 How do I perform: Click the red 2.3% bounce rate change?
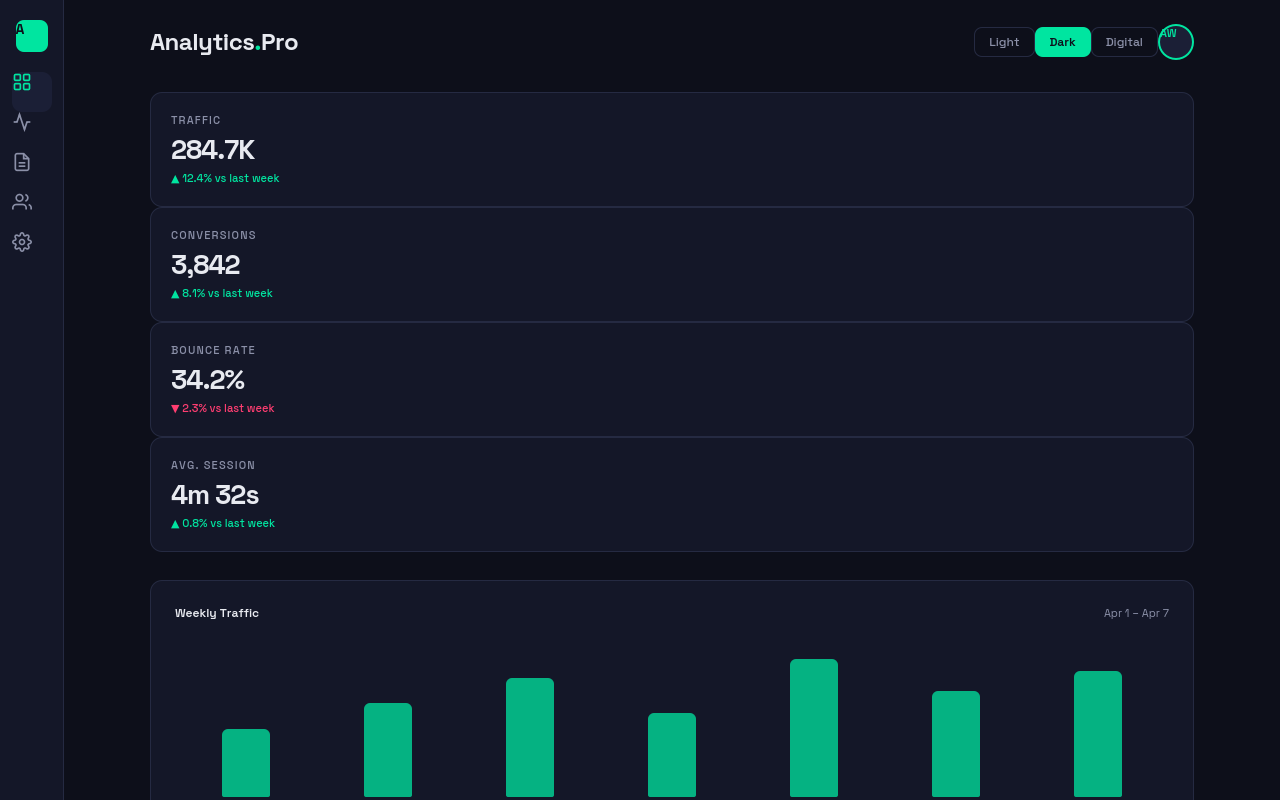point(222,408)
